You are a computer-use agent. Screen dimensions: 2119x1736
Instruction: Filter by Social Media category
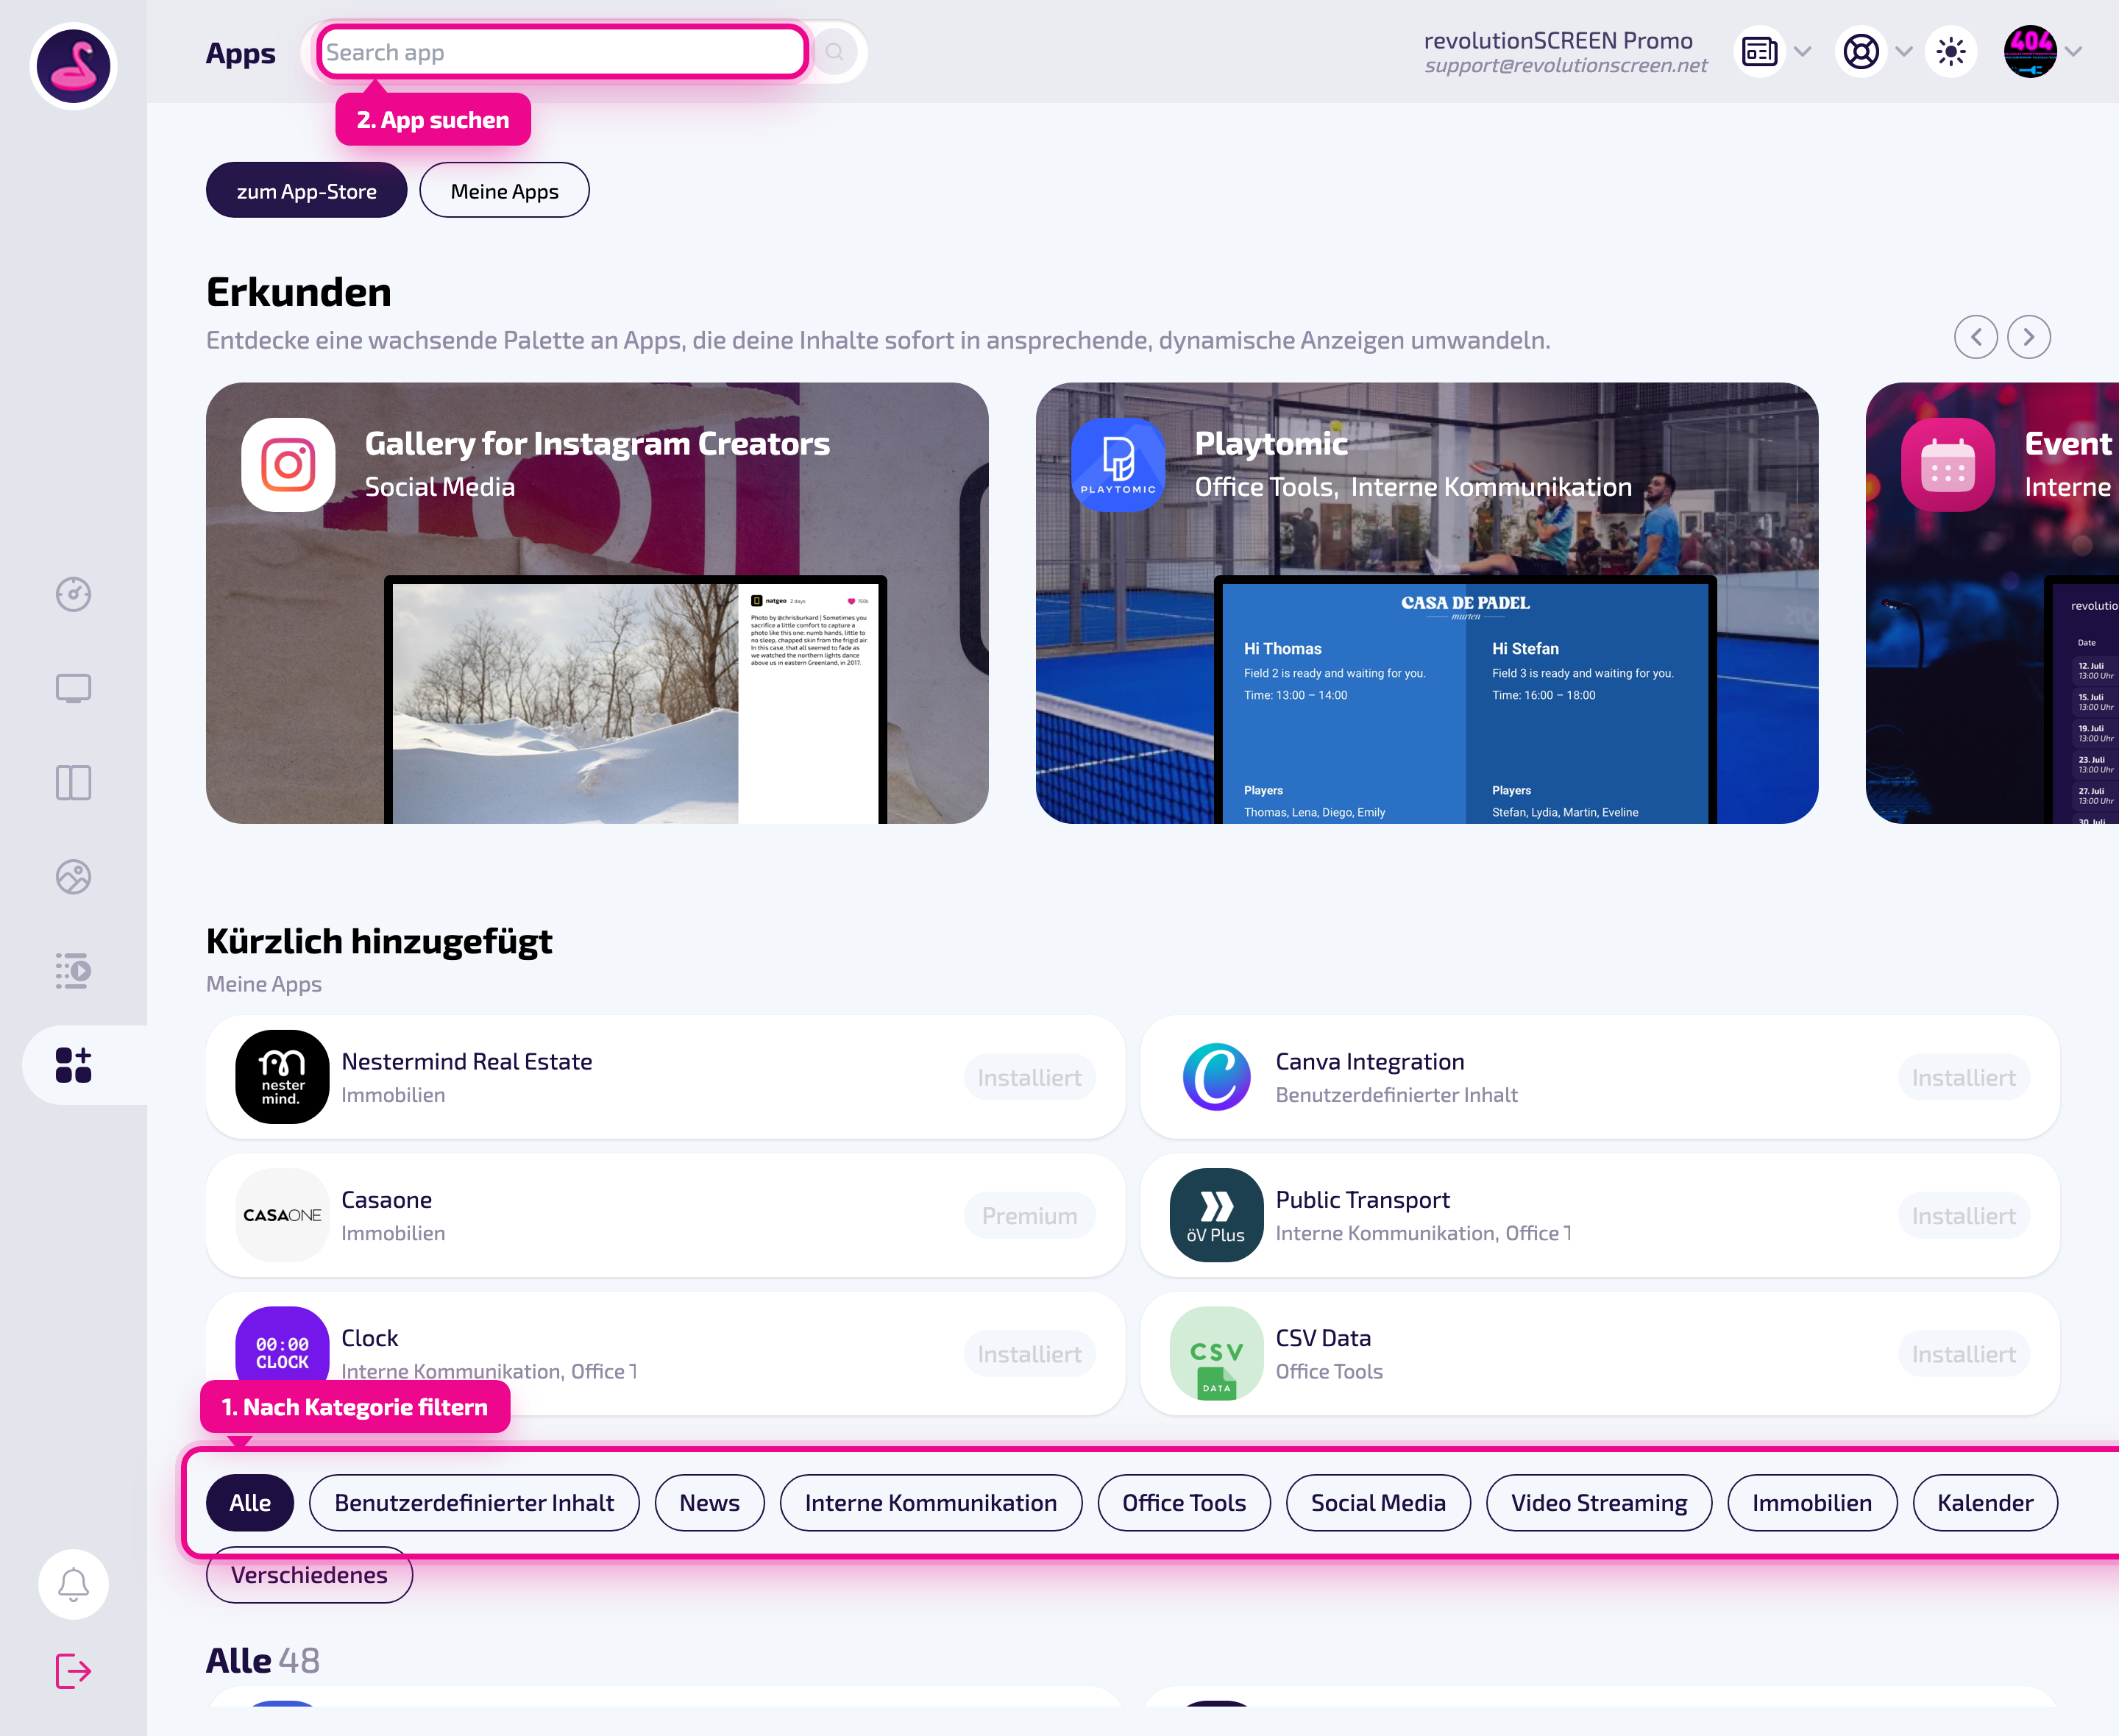coord(1377,1502)
